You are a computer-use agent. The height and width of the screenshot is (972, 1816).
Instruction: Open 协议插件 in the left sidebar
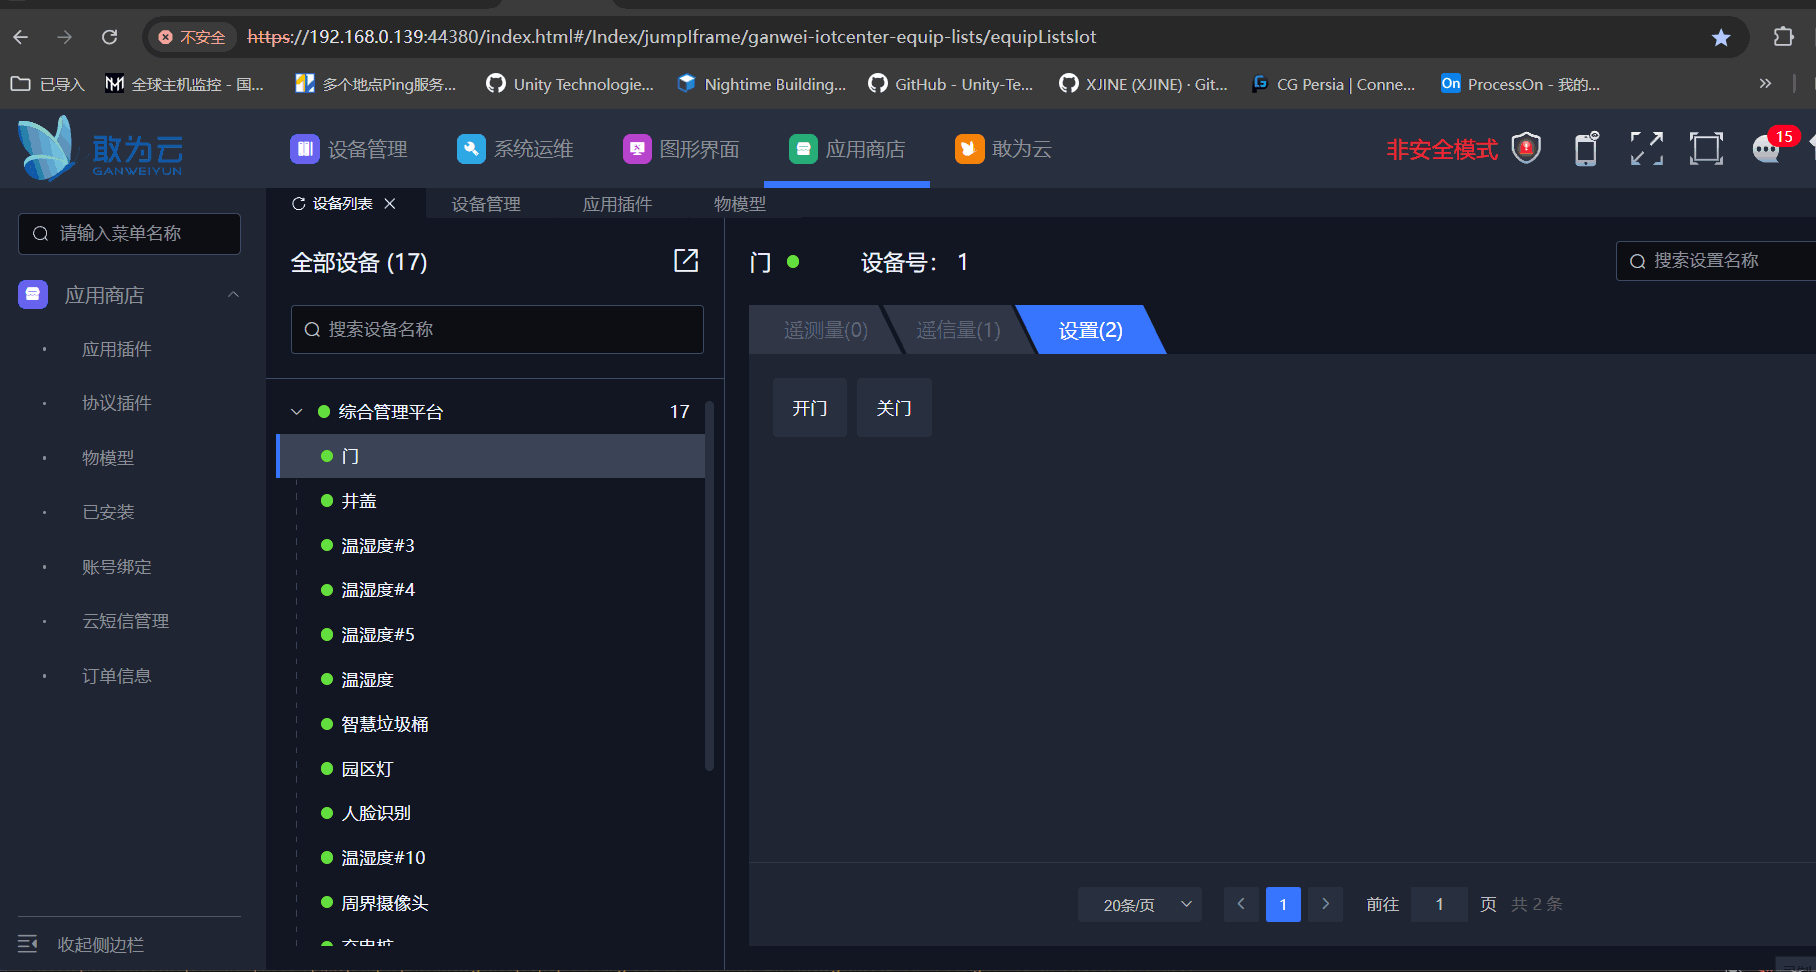click(x=117, y=403)
